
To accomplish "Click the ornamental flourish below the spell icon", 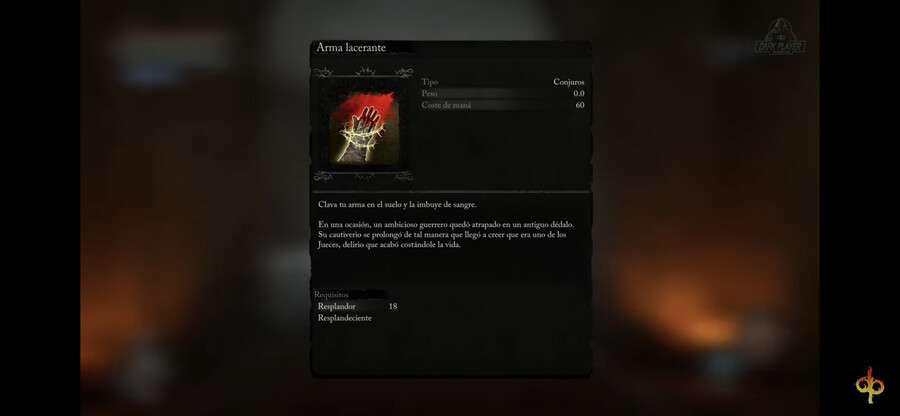I will point(363,176).
